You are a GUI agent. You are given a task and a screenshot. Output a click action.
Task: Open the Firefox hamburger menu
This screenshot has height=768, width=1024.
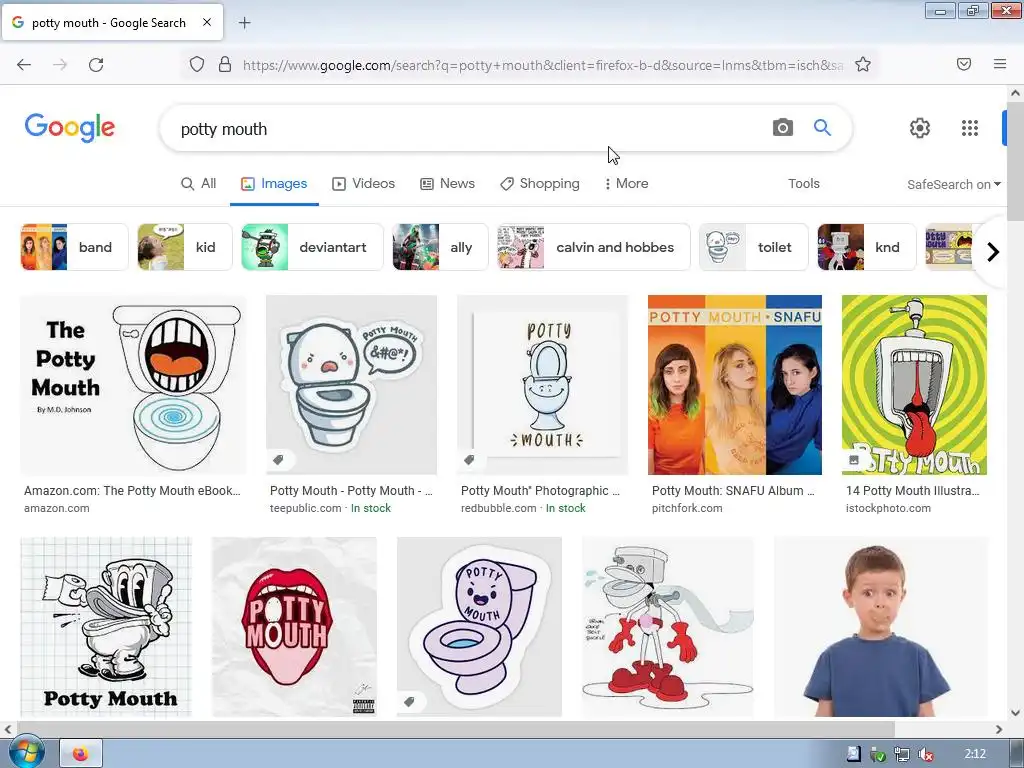[1000, 64]
